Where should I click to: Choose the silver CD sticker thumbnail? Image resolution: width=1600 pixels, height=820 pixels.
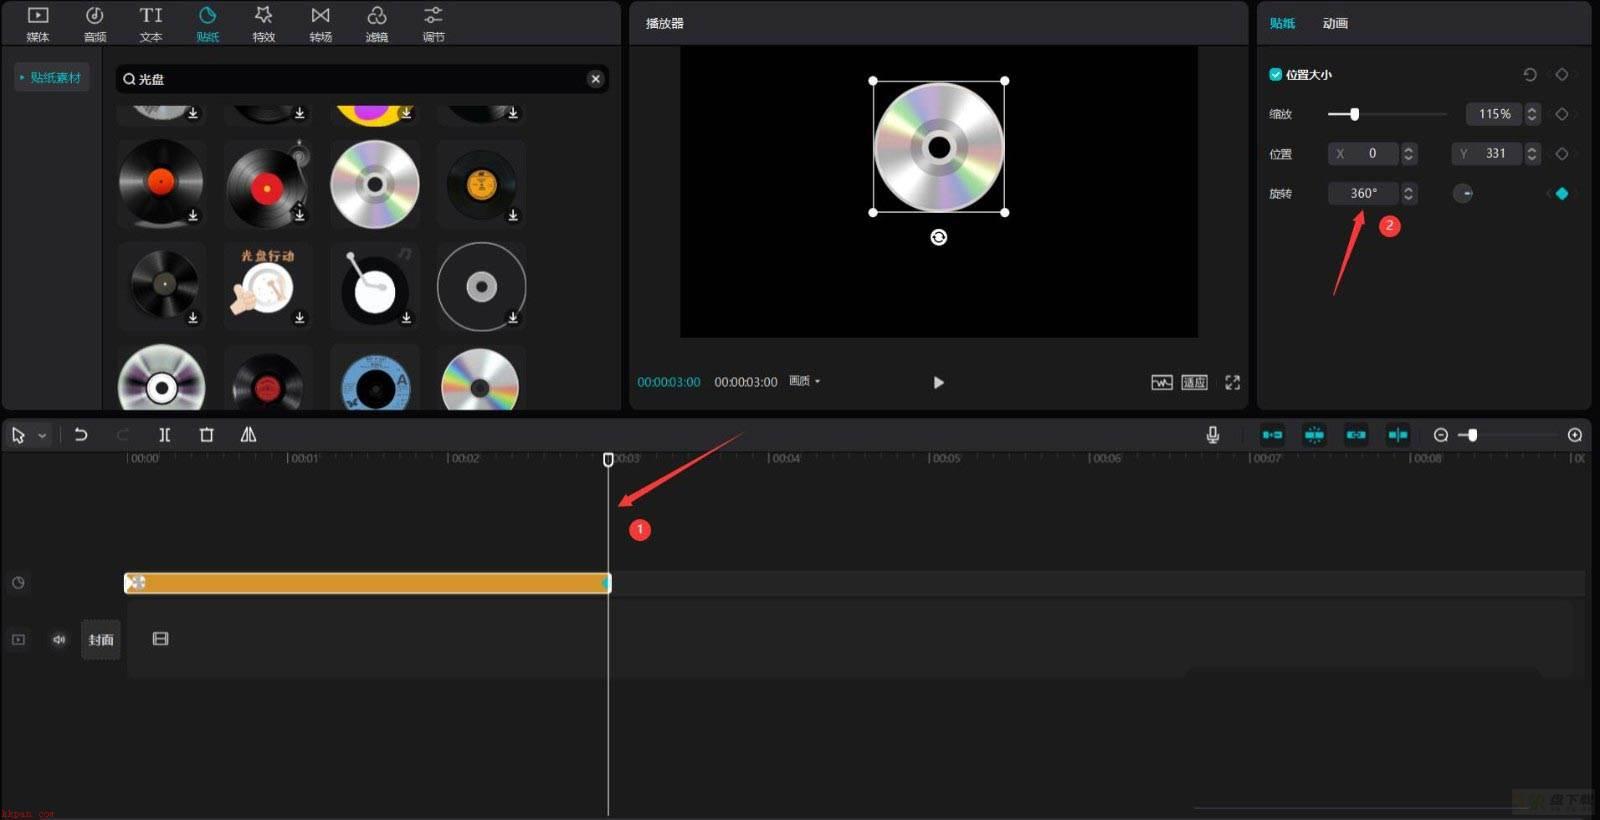point(375,184)
